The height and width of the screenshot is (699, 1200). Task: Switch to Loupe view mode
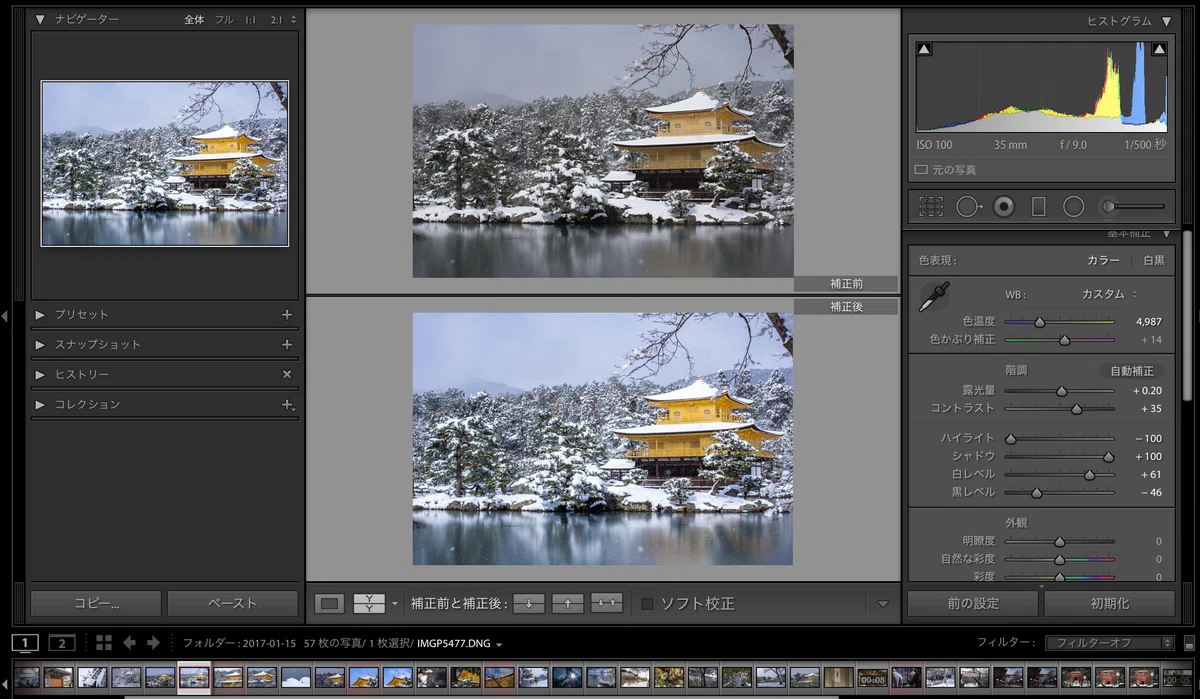click(x=329, y=603)
